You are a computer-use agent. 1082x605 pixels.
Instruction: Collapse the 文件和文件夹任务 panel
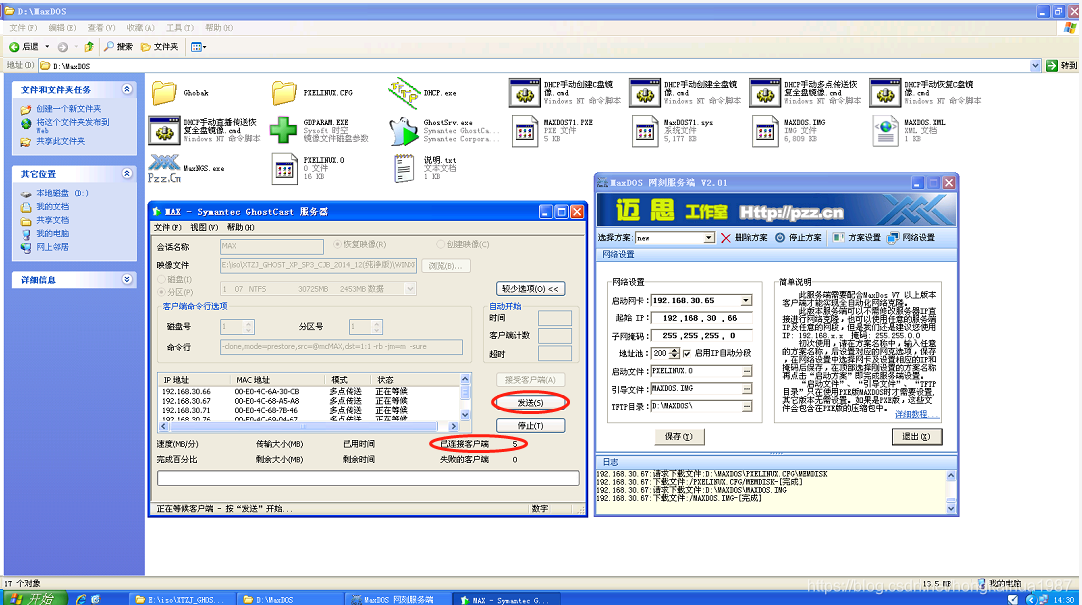point(127,89)
